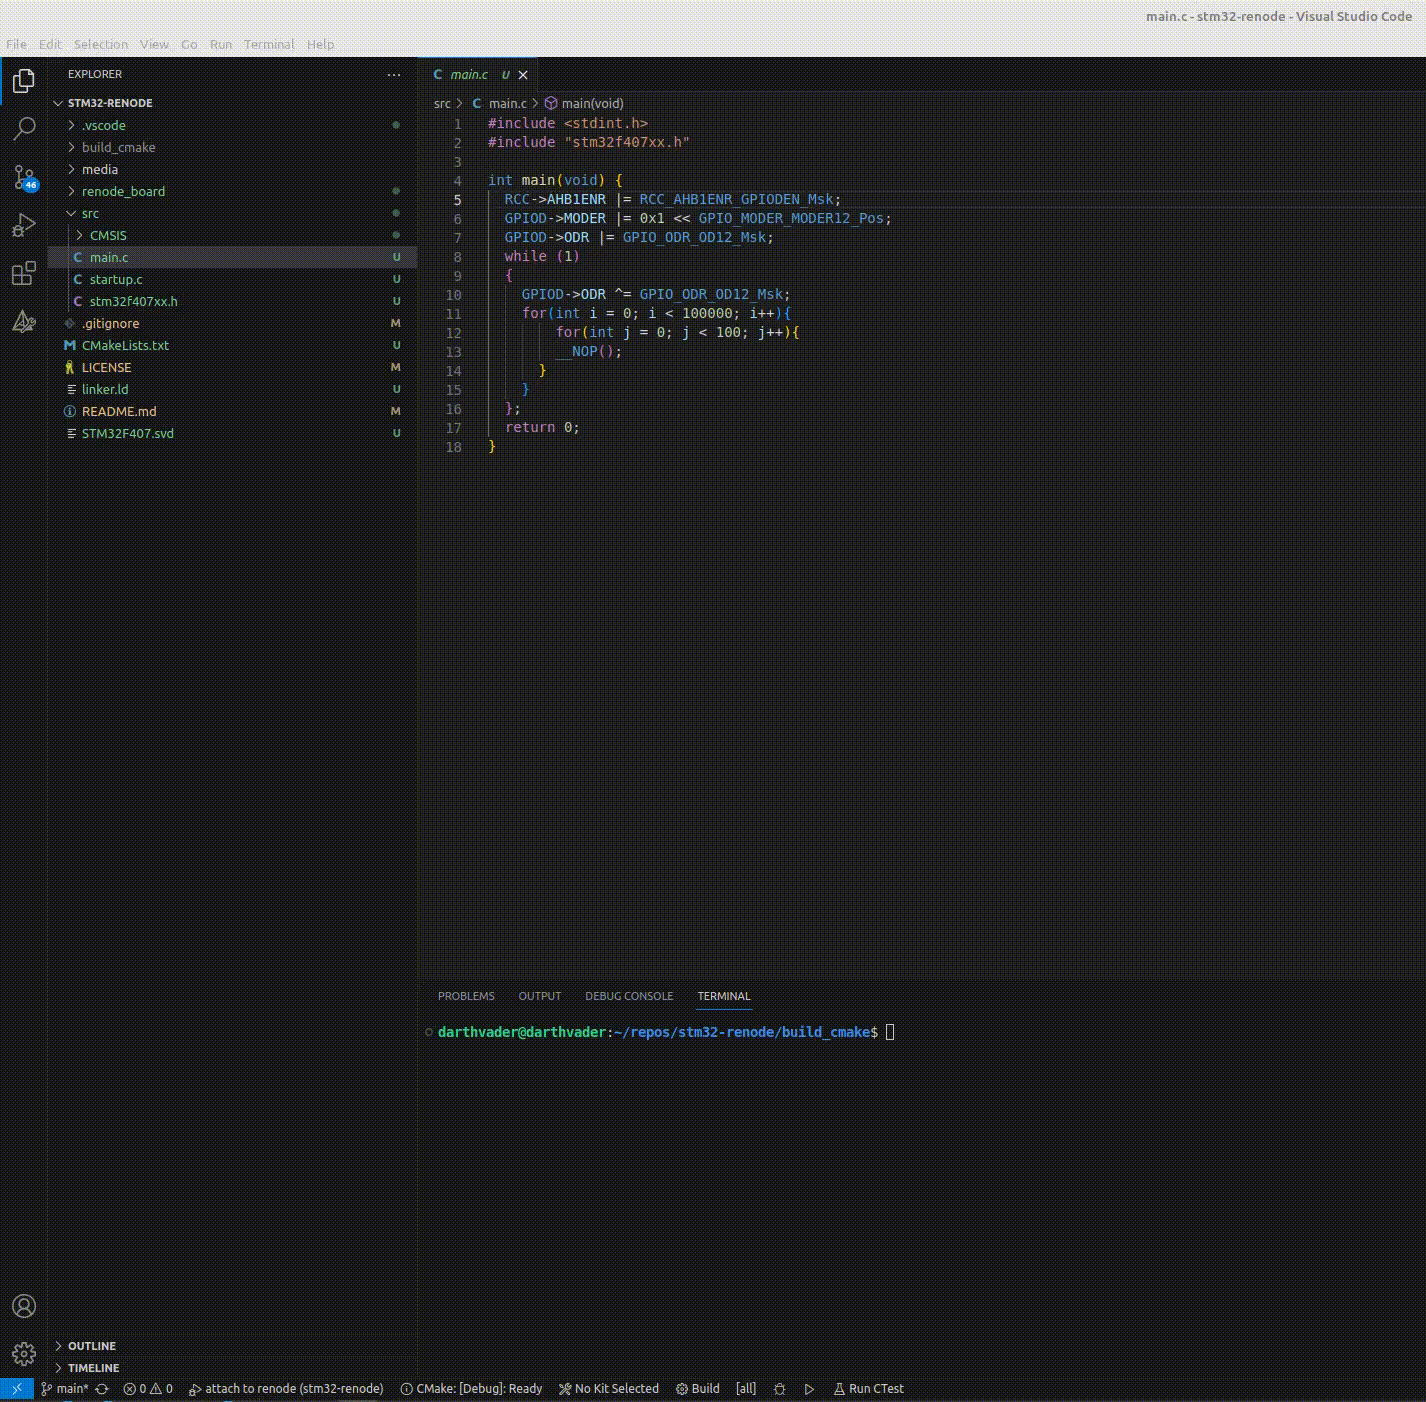Screen dimensions: 1426x1402
Task: Open CMakeLists.txt in the explorer
Action: pos(232,345)
